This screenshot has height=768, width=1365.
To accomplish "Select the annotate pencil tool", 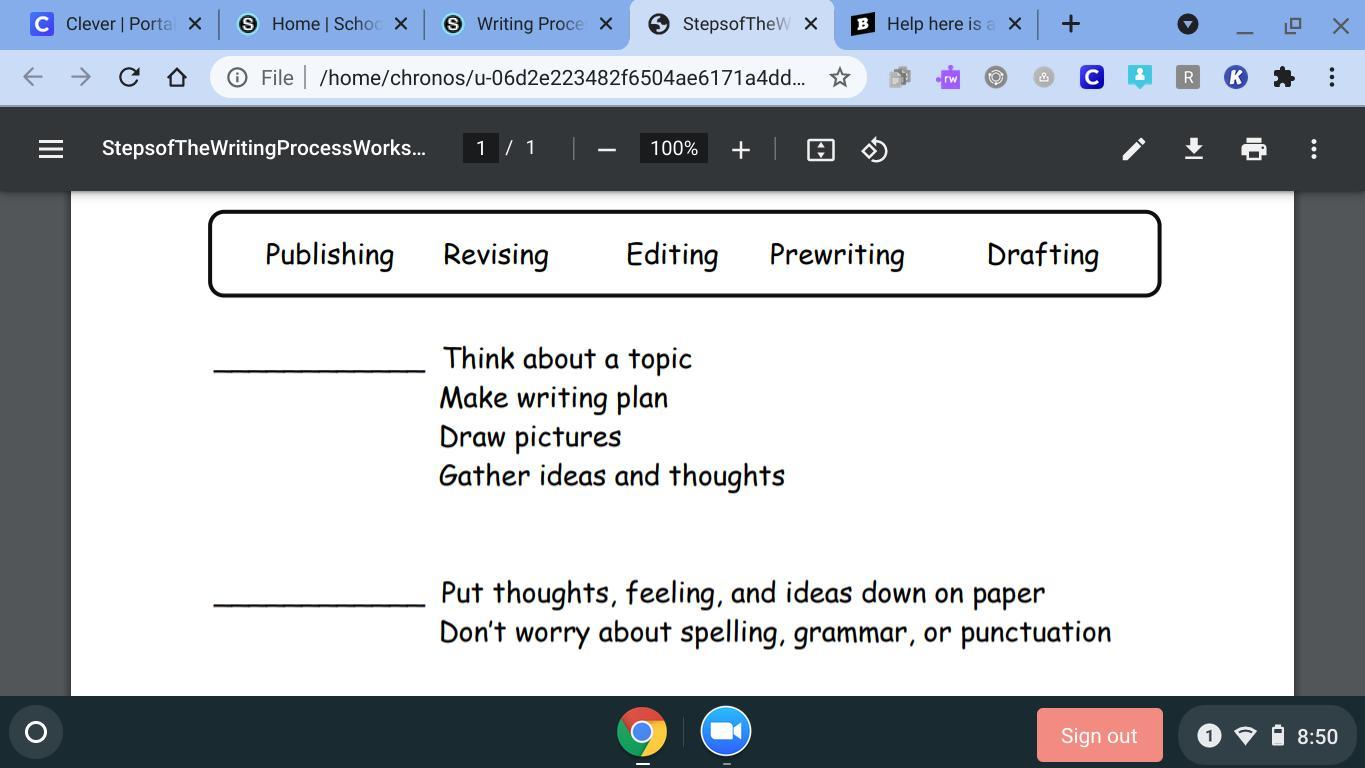I will tap(1133, 149).
